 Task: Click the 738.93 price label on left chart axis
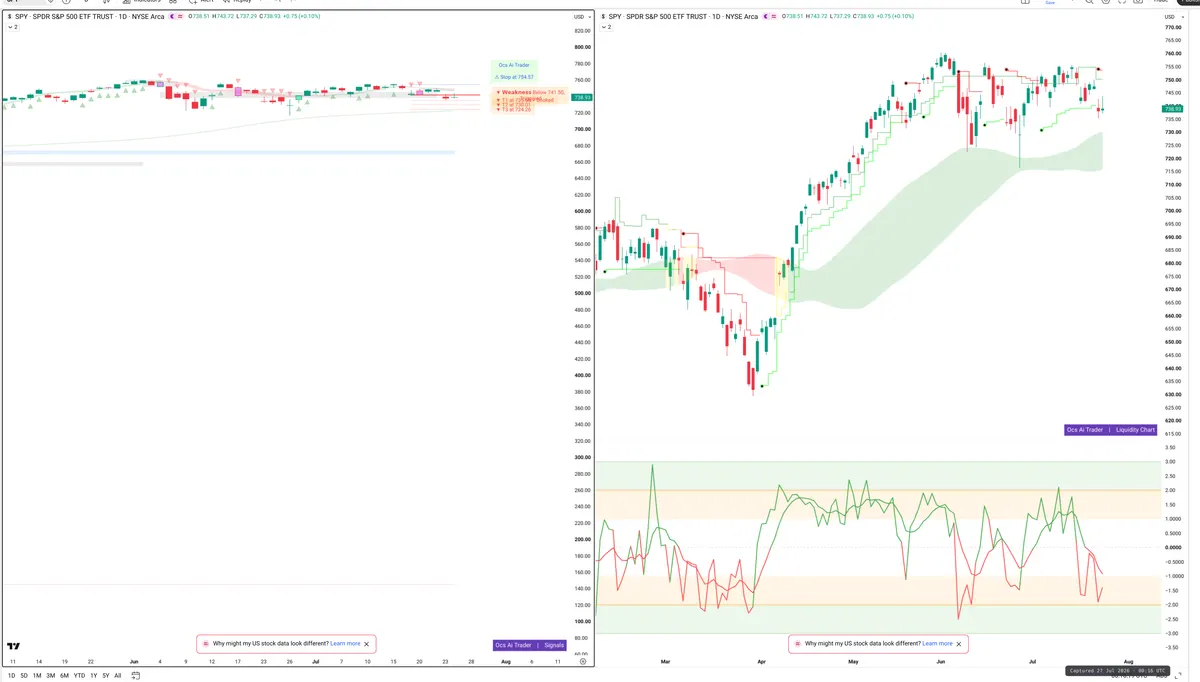coord(582,97)
